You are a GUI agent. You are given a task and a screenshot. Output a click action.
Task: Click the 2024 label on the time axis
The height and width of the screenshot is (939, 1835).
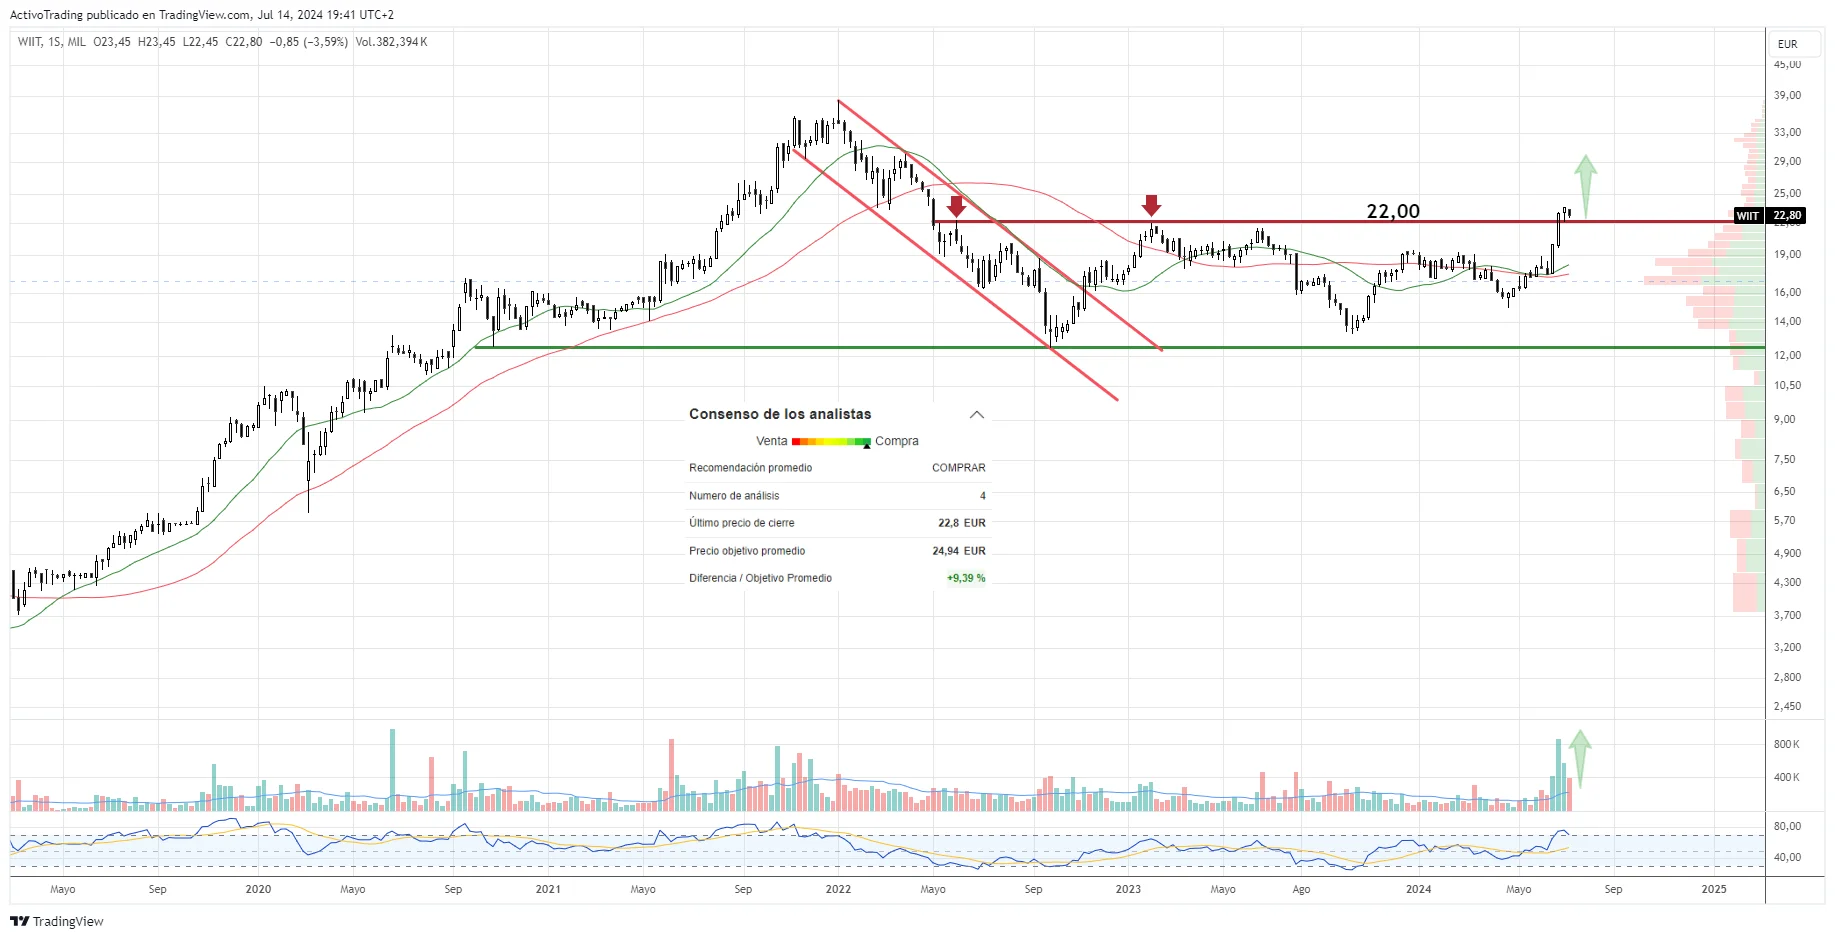click(x=1419, y=888)
